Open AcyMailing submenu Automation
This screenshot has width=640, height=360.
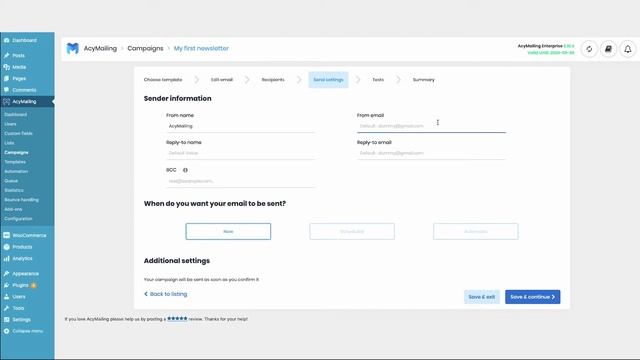point(16,171)
